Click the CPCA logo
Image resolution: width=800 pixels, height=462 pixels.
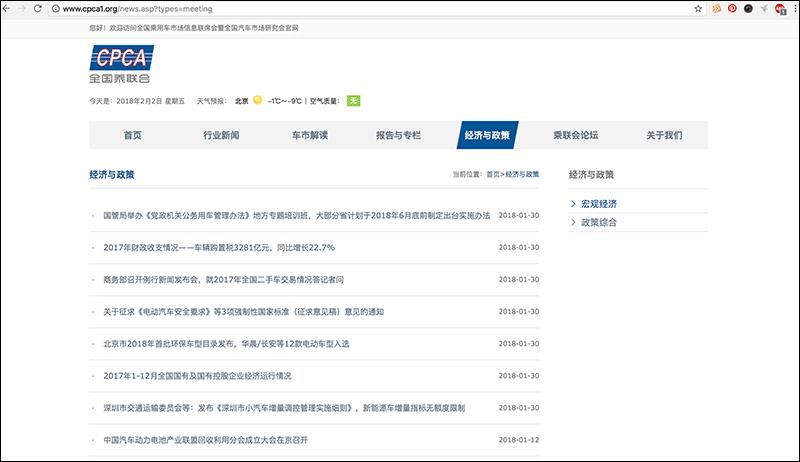click(x=121, y=64)
